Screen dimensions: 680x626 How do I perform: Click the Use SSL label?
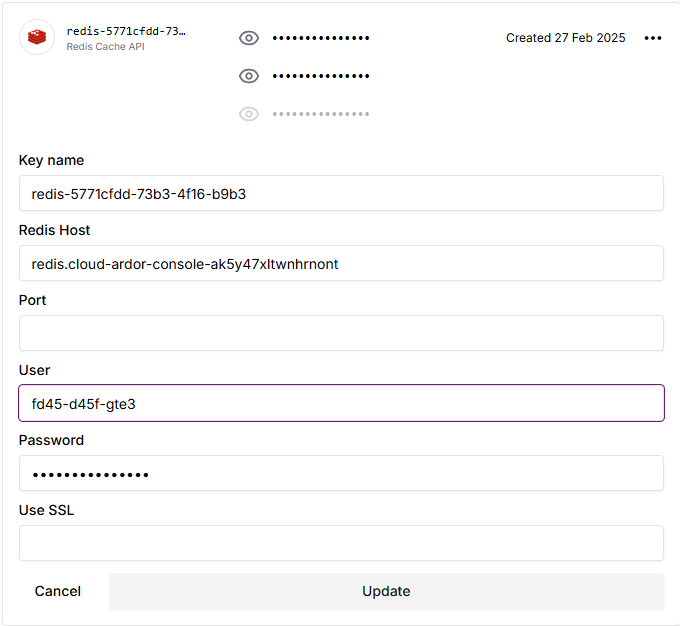(x=46, y=510)
